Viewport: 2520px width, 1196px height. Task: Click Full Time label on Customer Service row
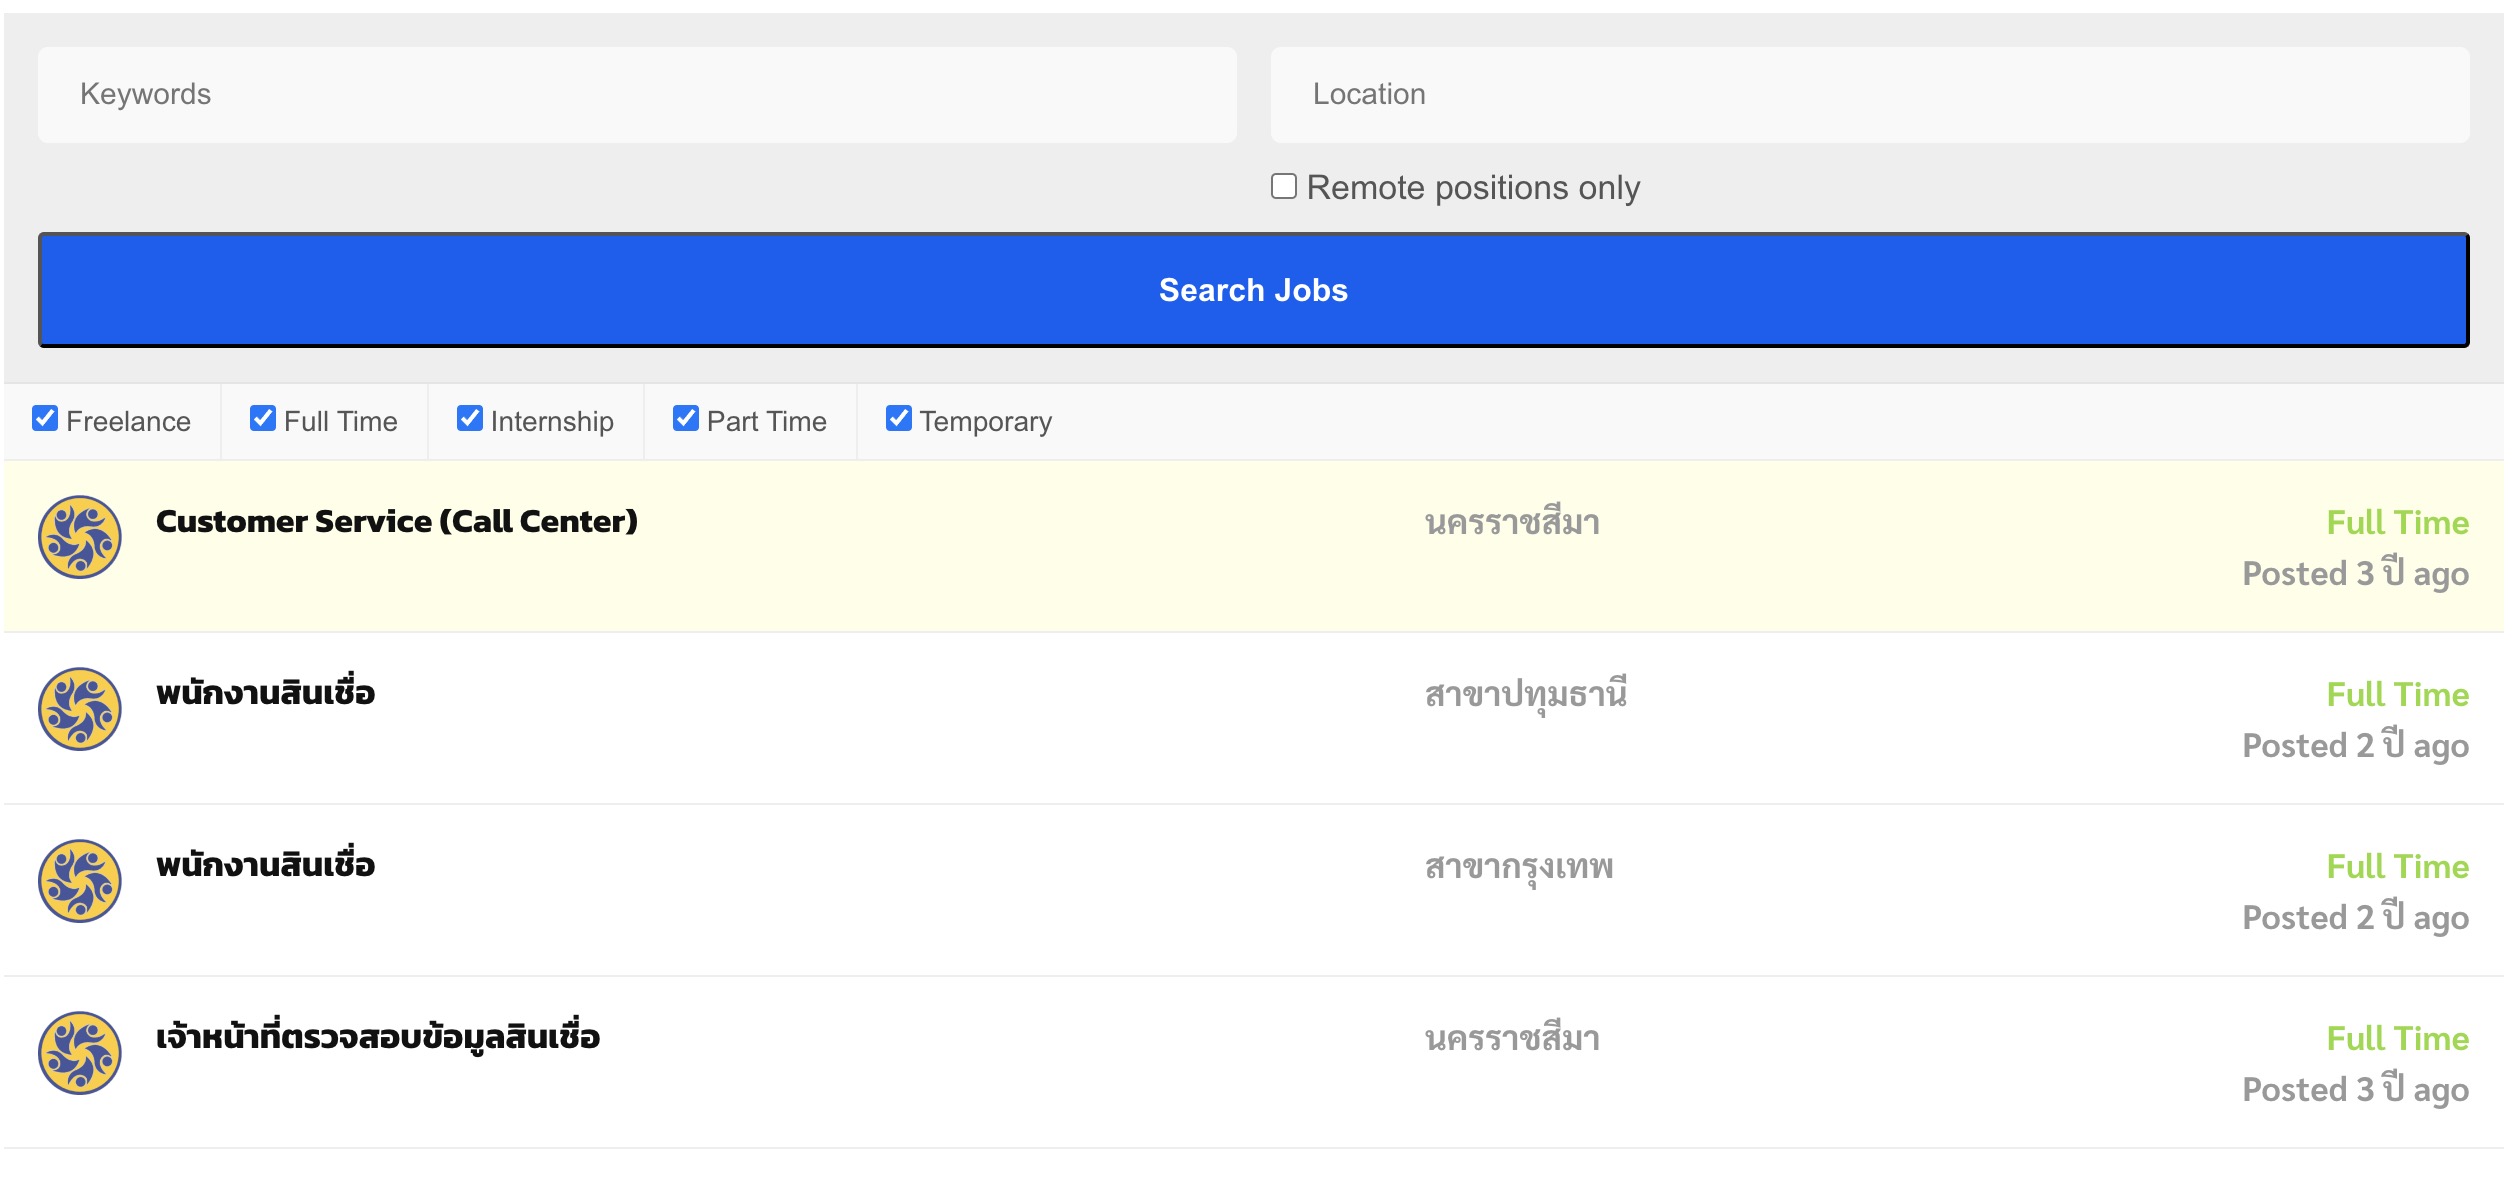[2398, 523]
